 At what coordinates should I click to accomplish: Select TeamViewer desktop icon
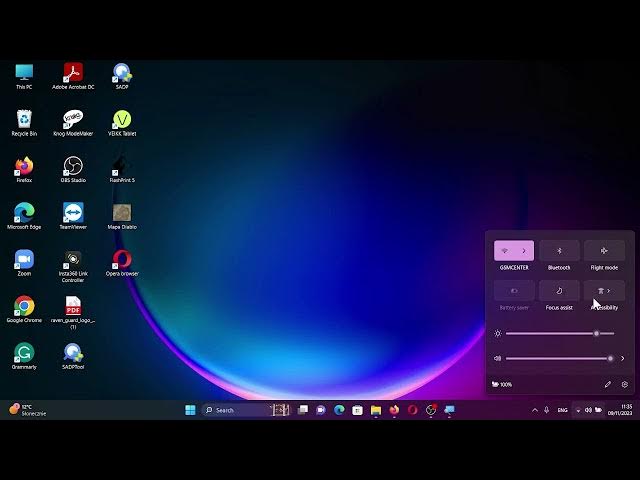[73, 216]
